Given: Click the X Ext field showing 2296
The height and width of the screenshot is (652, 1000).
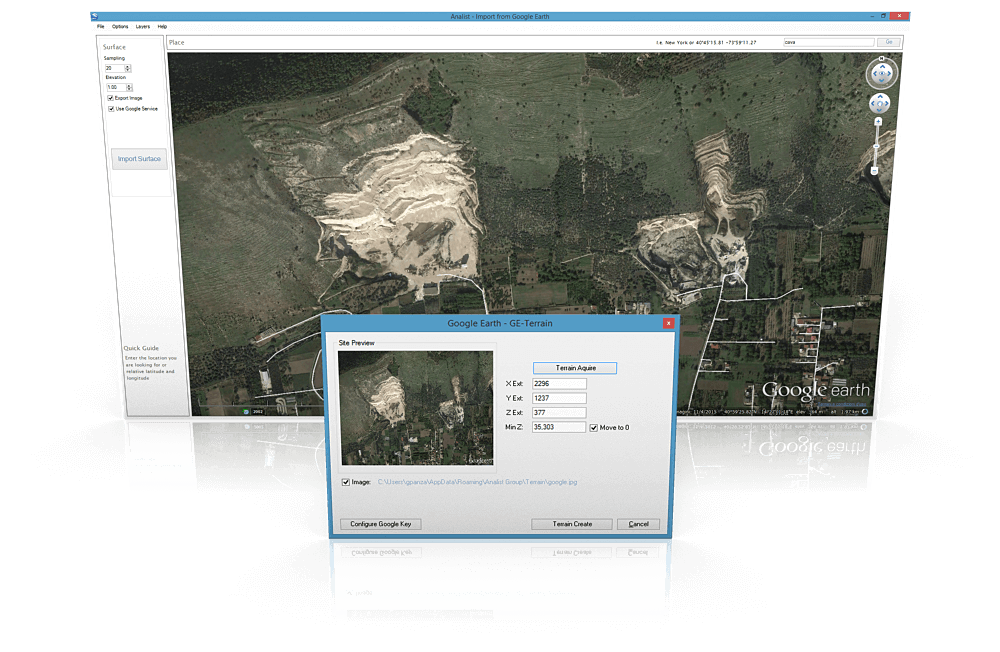Looking at the screenshot, I should (559, 384).
